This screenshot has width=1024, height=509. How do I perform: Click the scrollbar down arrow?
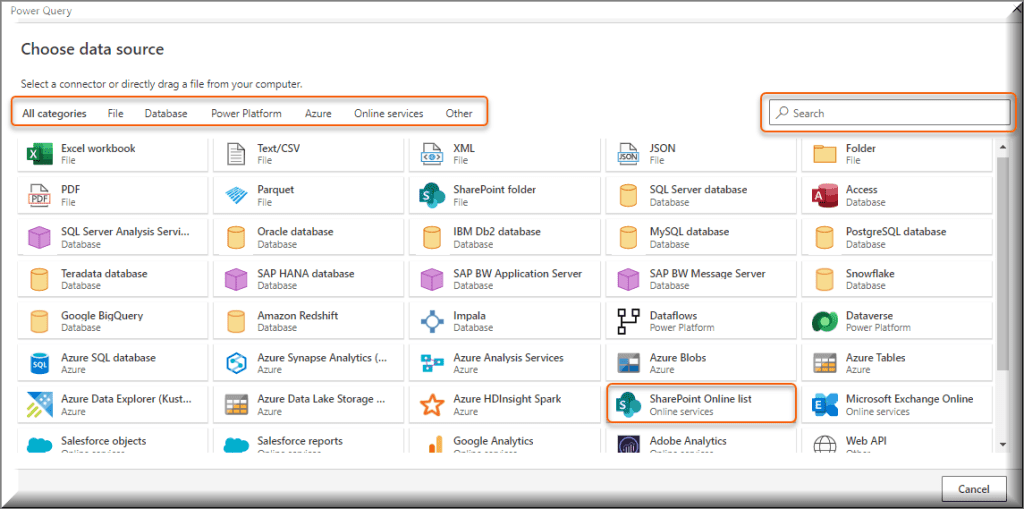click(1003, 444)
